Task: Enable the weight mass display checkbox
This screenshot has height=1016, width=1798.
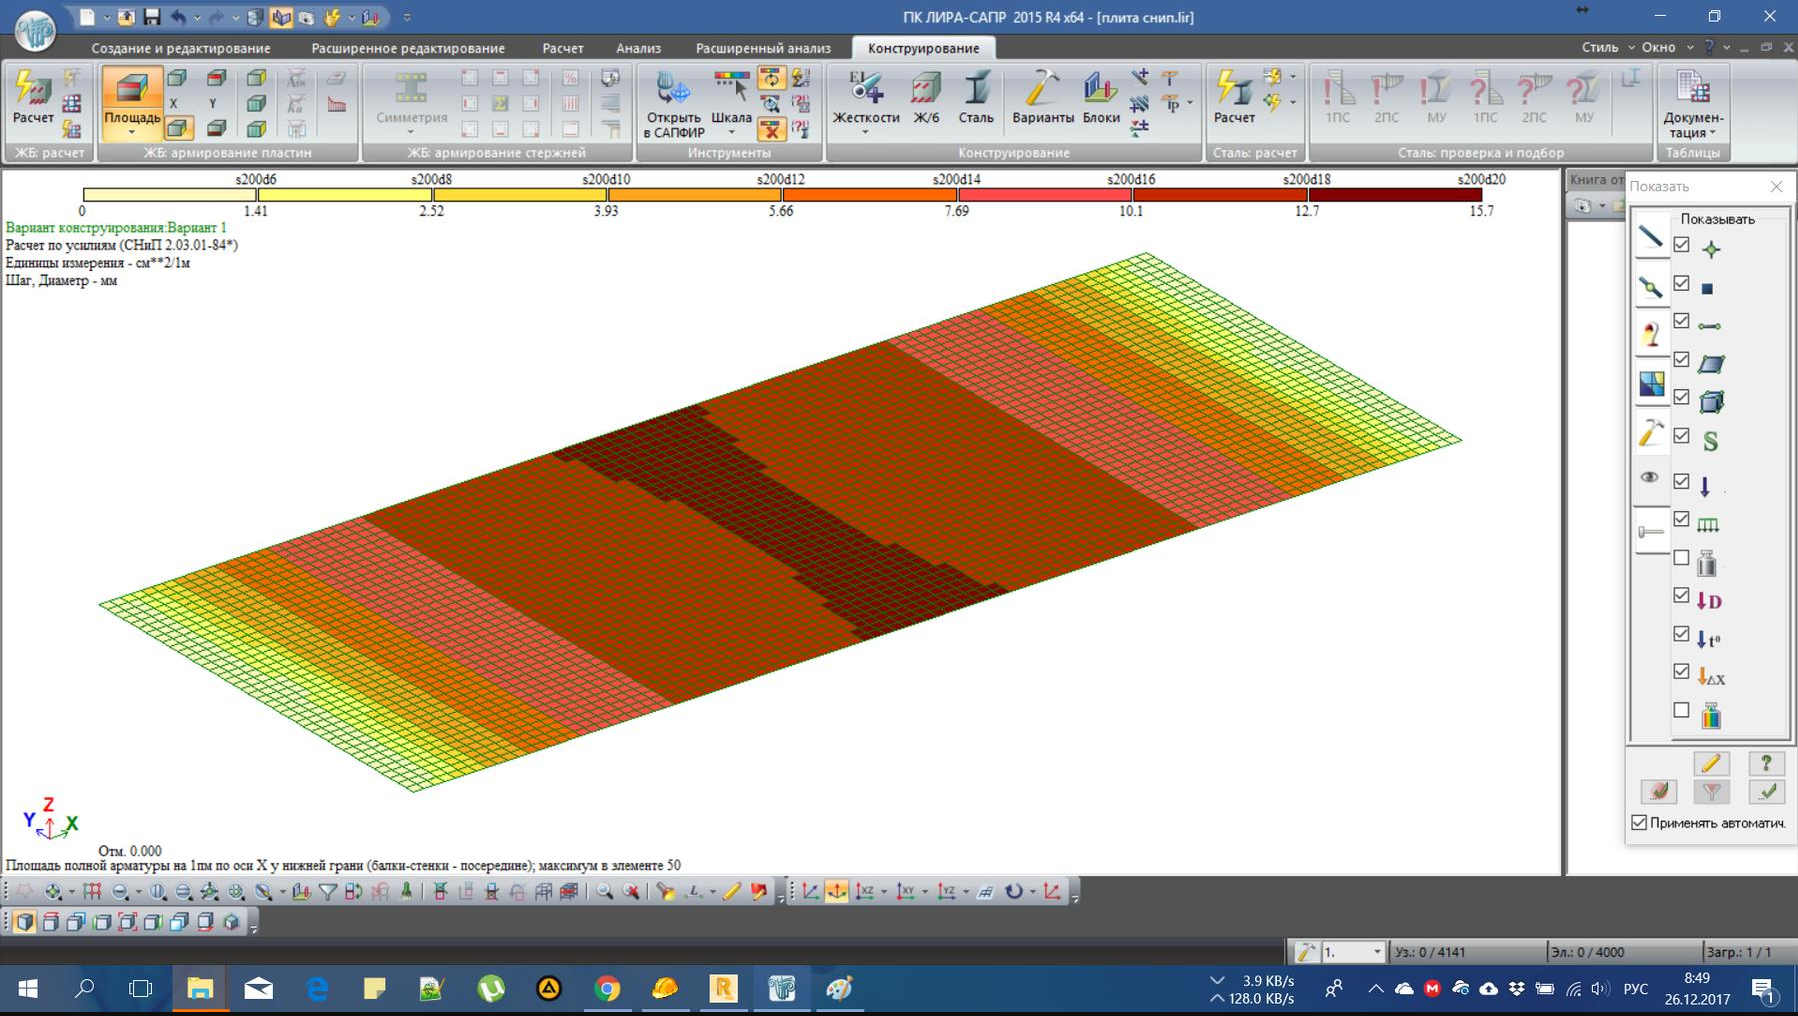Action: click(1682, 558)
